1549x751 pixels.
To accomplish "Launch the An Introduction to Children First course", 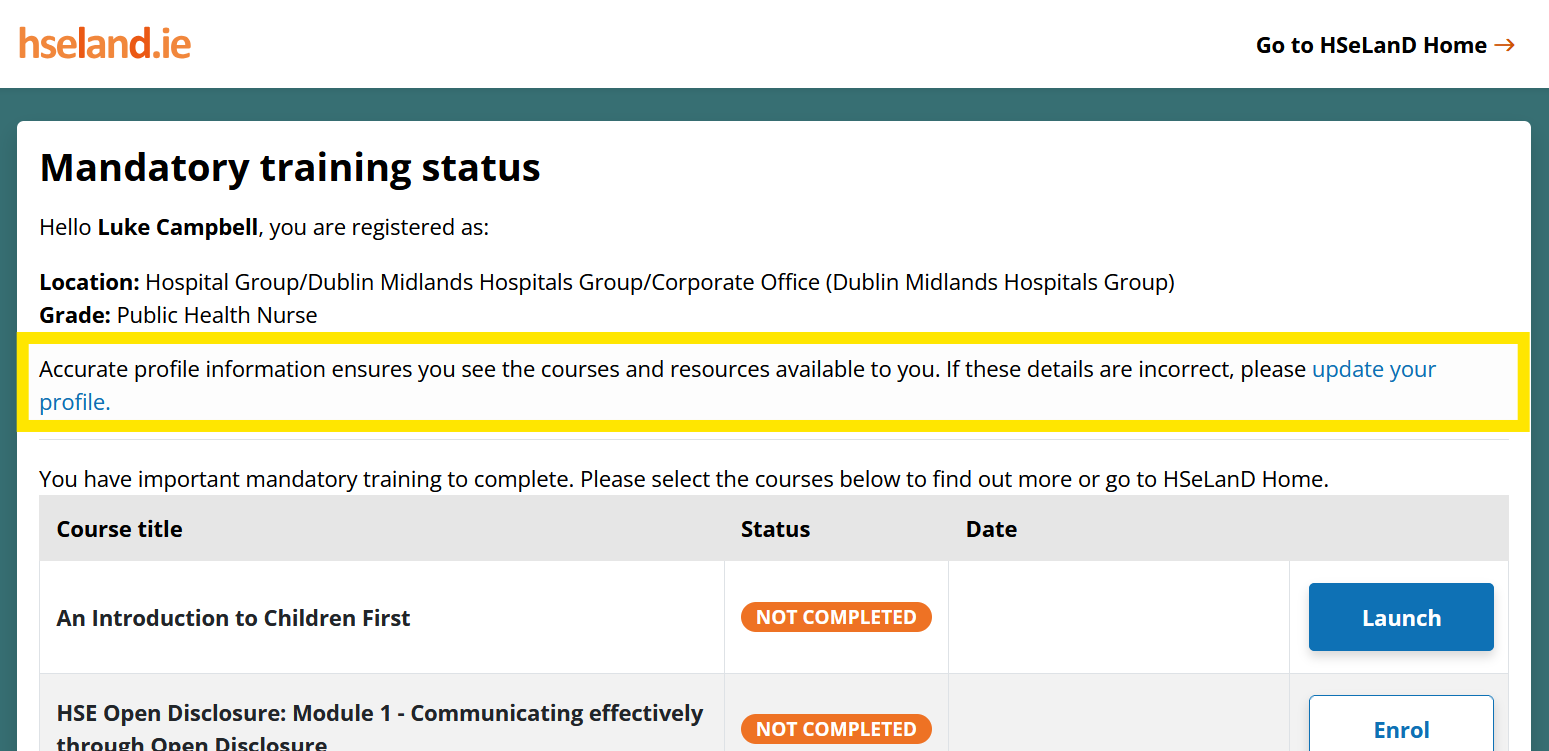I will point(1400,617).
